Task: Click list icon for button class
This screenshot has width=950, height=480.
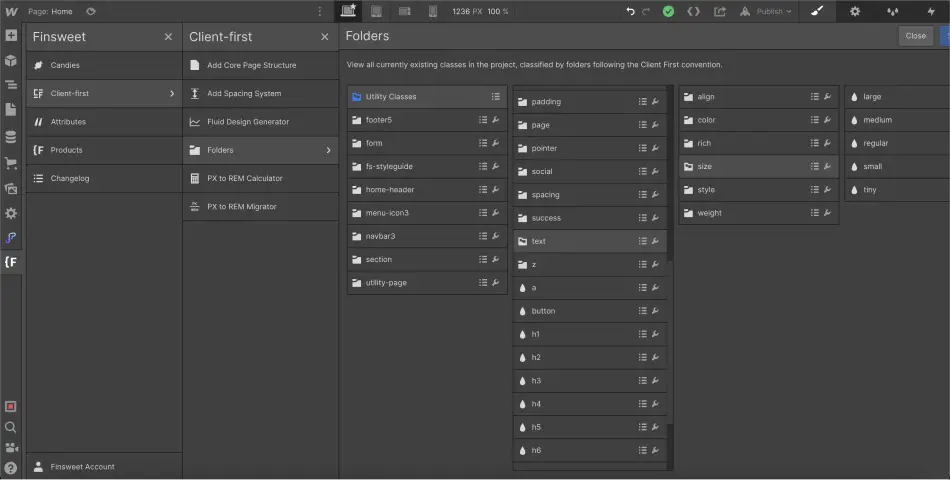Action: (642, 311)
